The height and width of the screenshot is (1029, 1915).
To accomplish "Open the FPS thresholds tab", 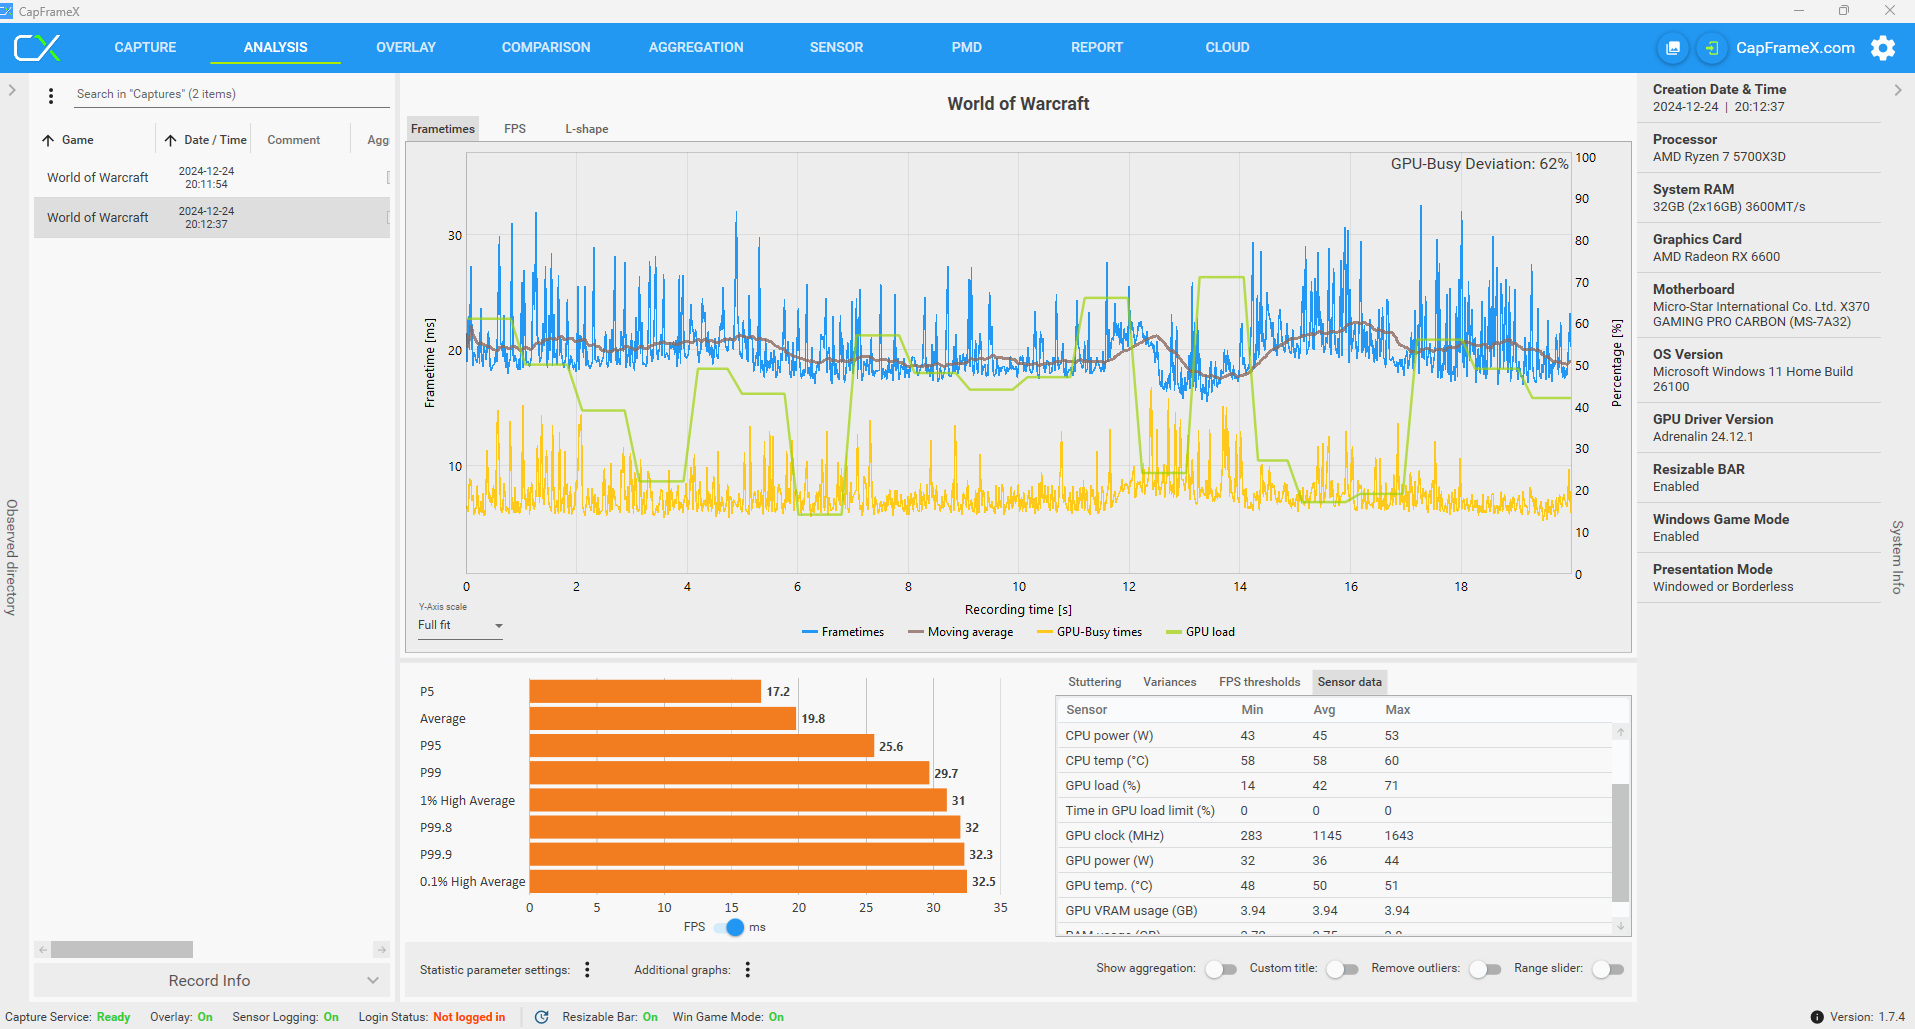I will [1259, 682].
